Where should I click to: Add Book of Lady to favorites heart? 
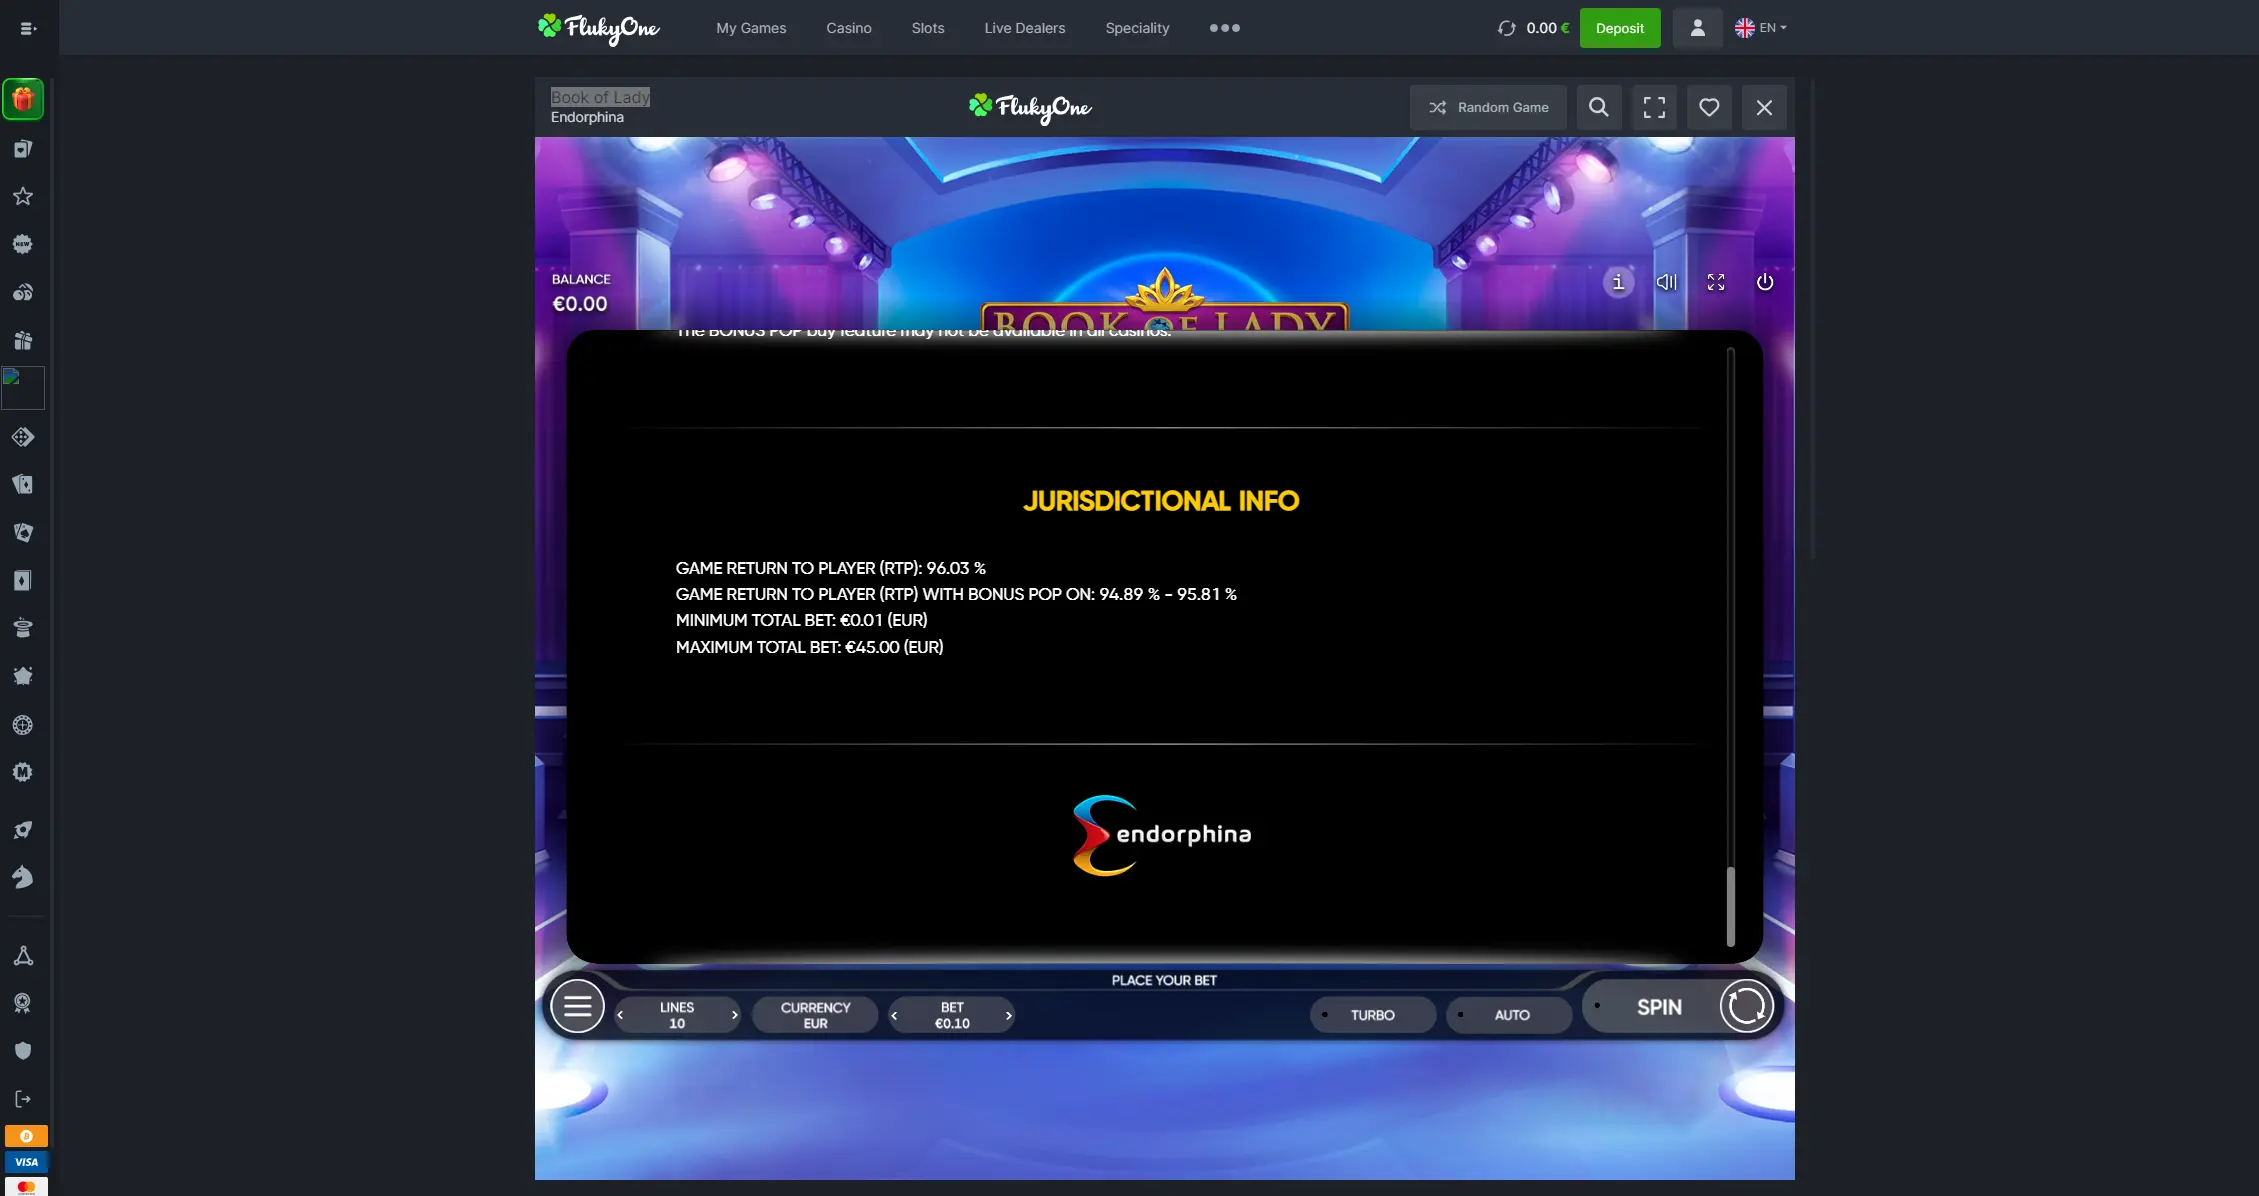pyautogui.click(x=1710, y=107)
